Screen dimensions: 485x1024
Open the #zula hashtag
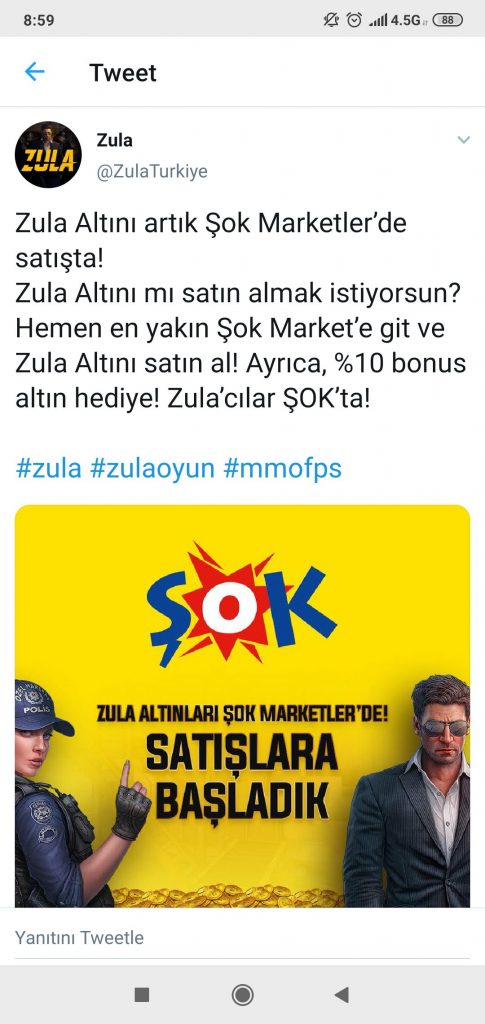pyautogui.click(x=48, y=468)
